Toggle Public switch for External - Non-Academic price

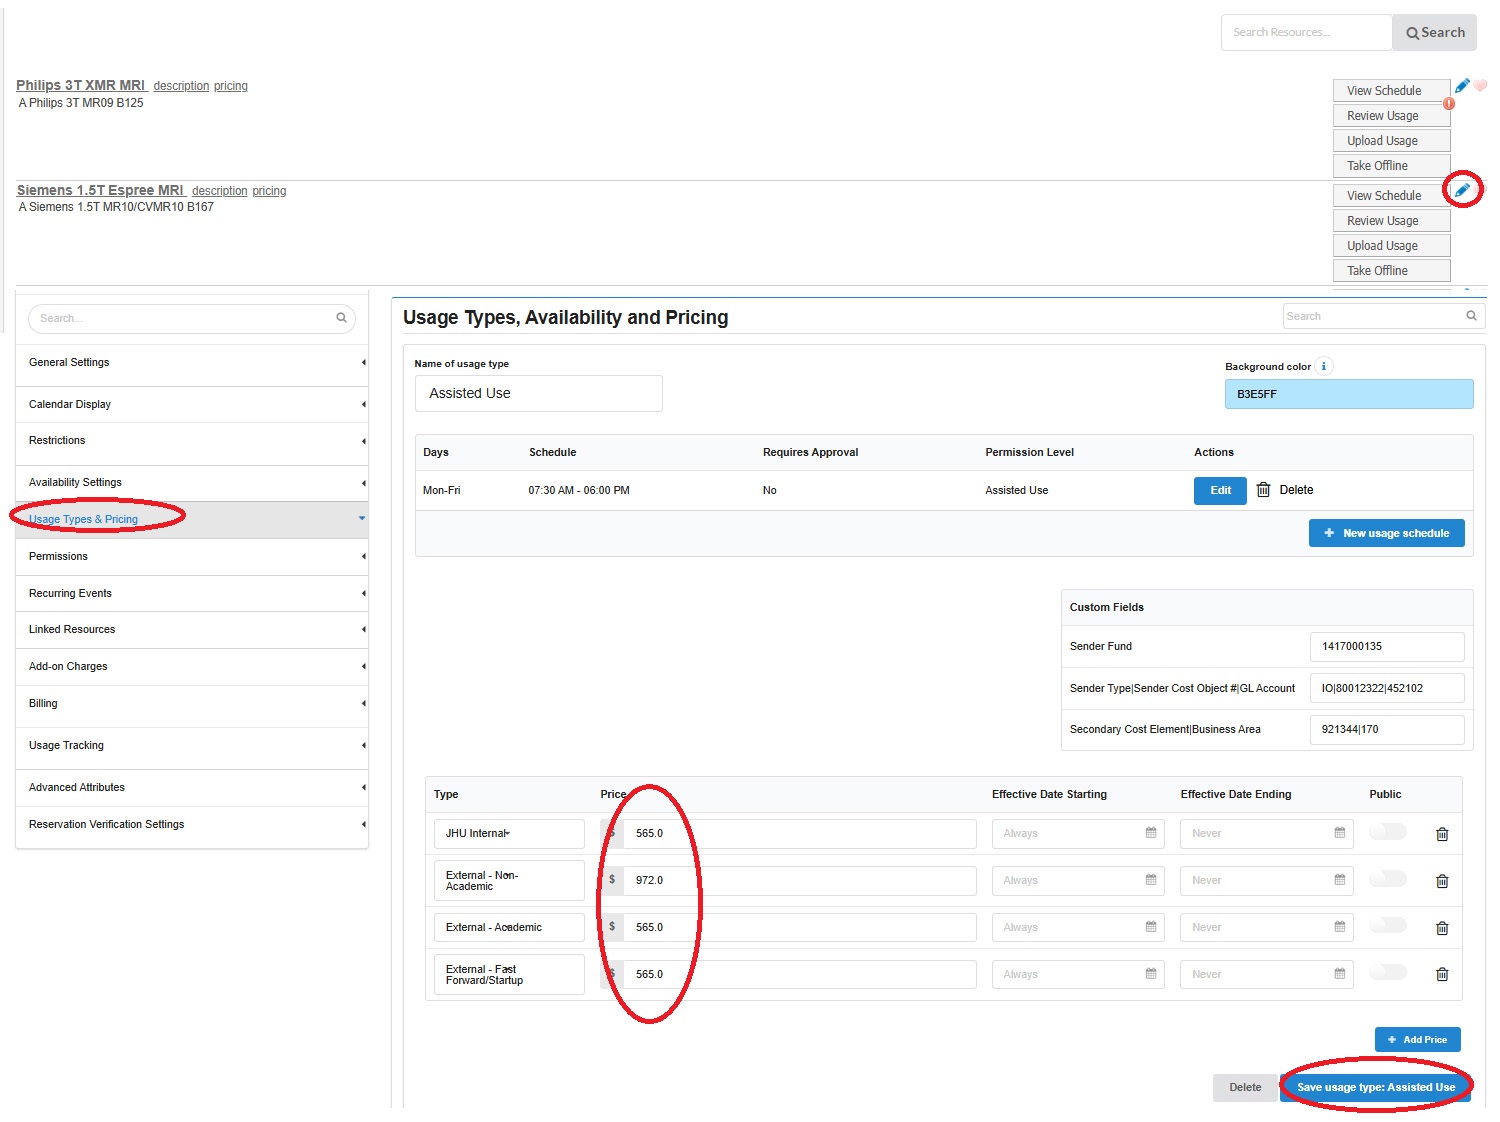point(1387,879)
